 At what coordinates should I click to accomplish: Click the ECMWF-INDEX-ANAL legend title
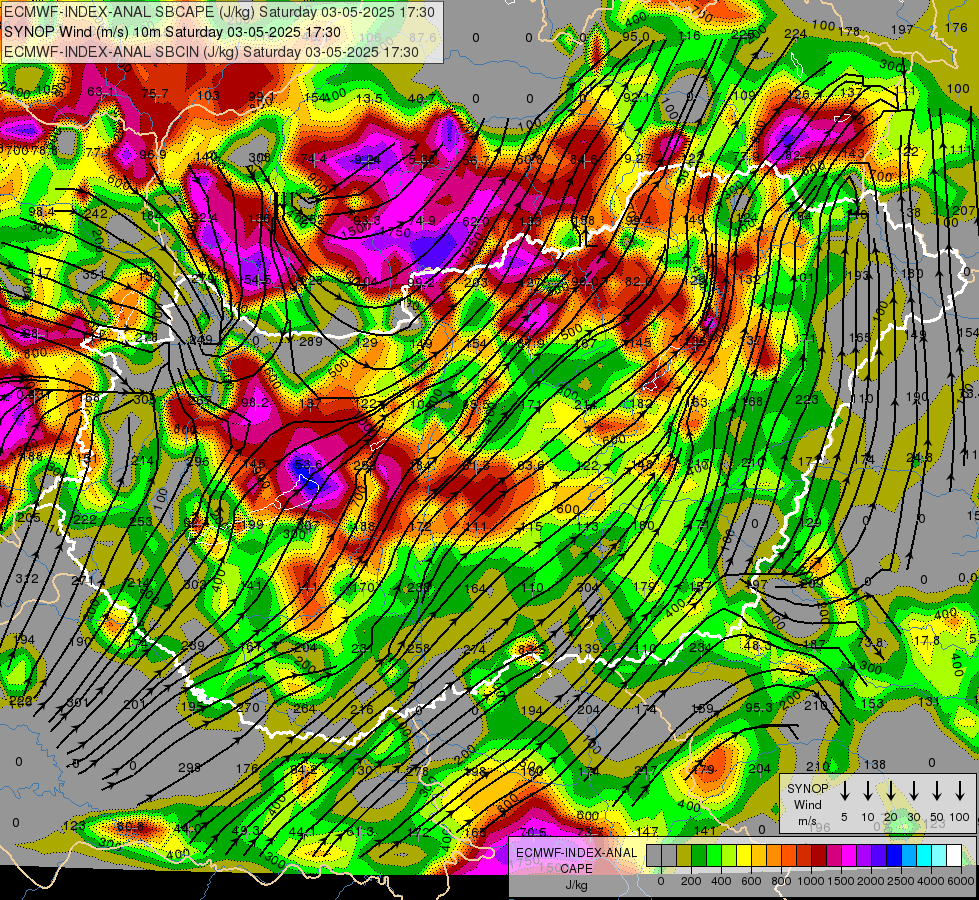577,853
